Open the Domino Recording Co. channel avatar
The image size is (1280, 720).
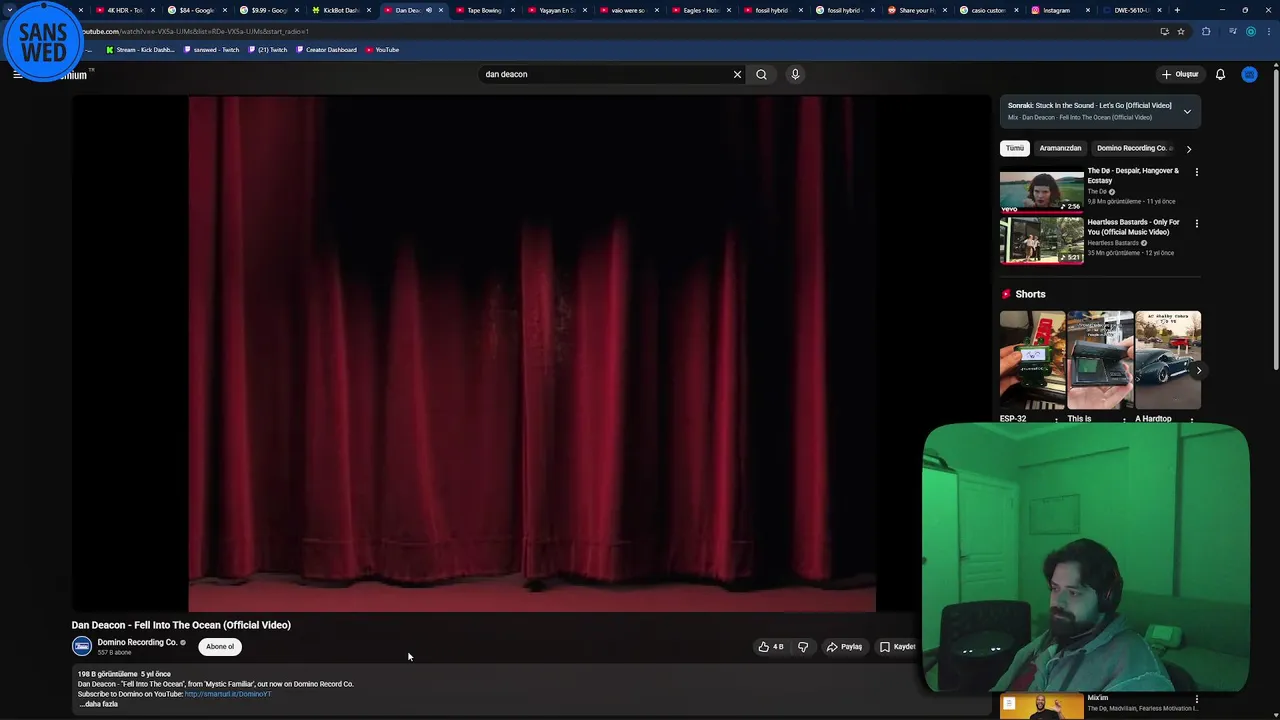pyautogui.click(x=82, y=647)
